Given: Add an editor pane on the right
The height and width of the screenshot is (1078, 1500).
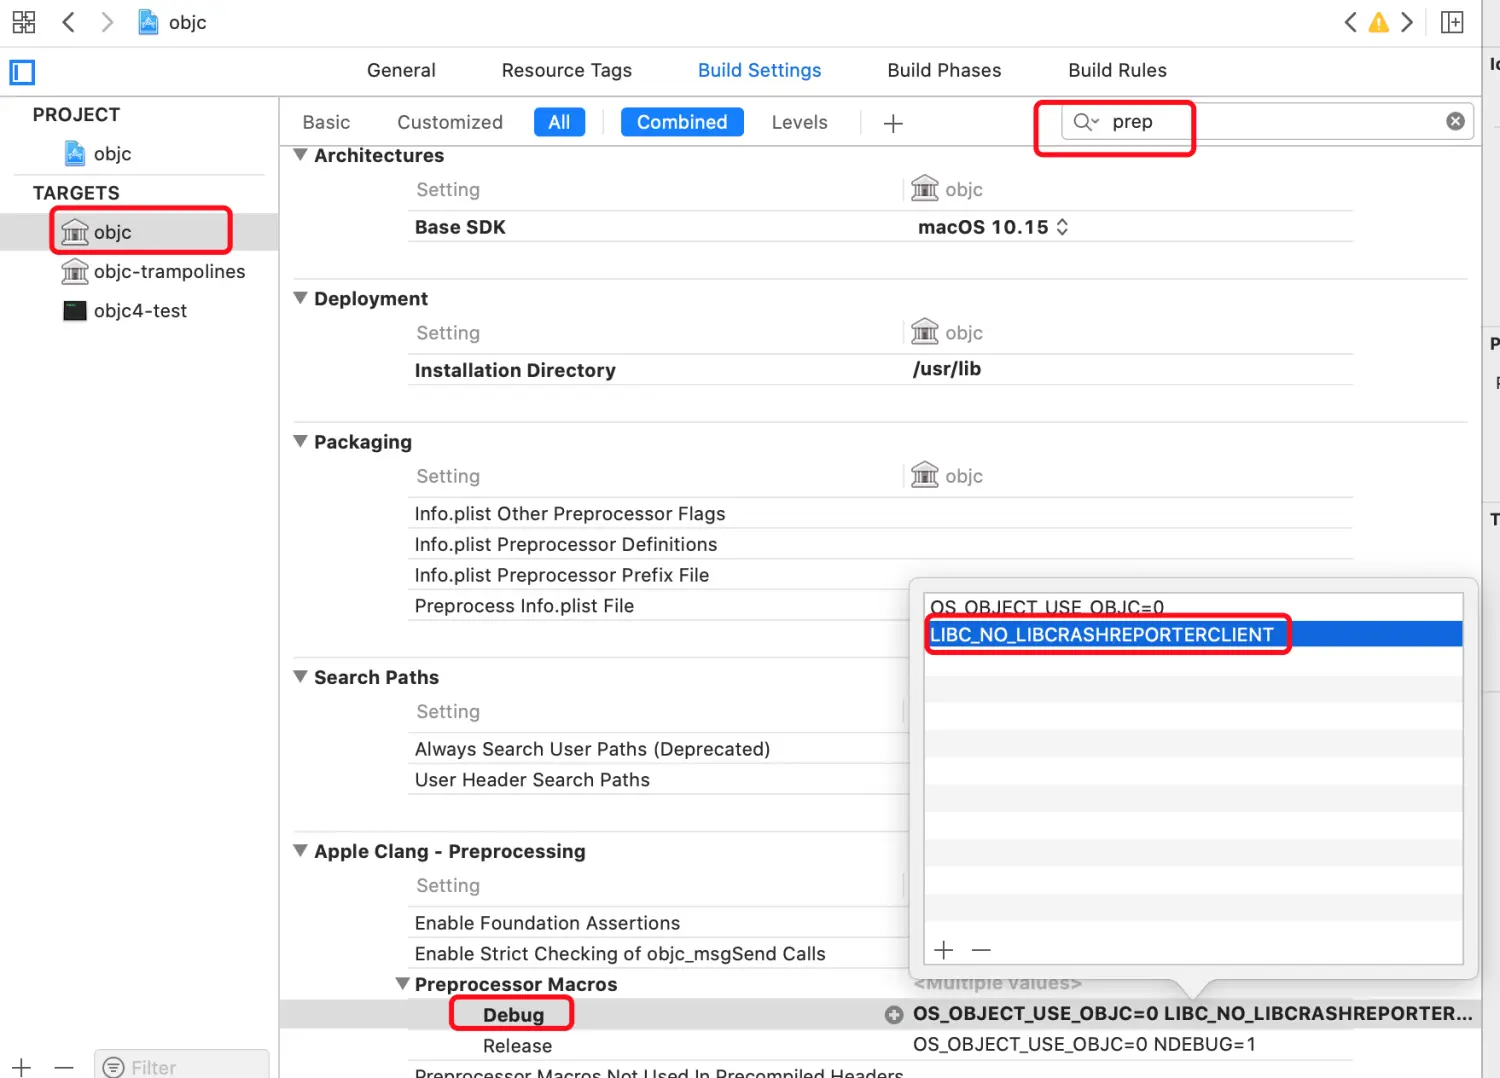Looking at the screenshot, I should click(1452, 22).
